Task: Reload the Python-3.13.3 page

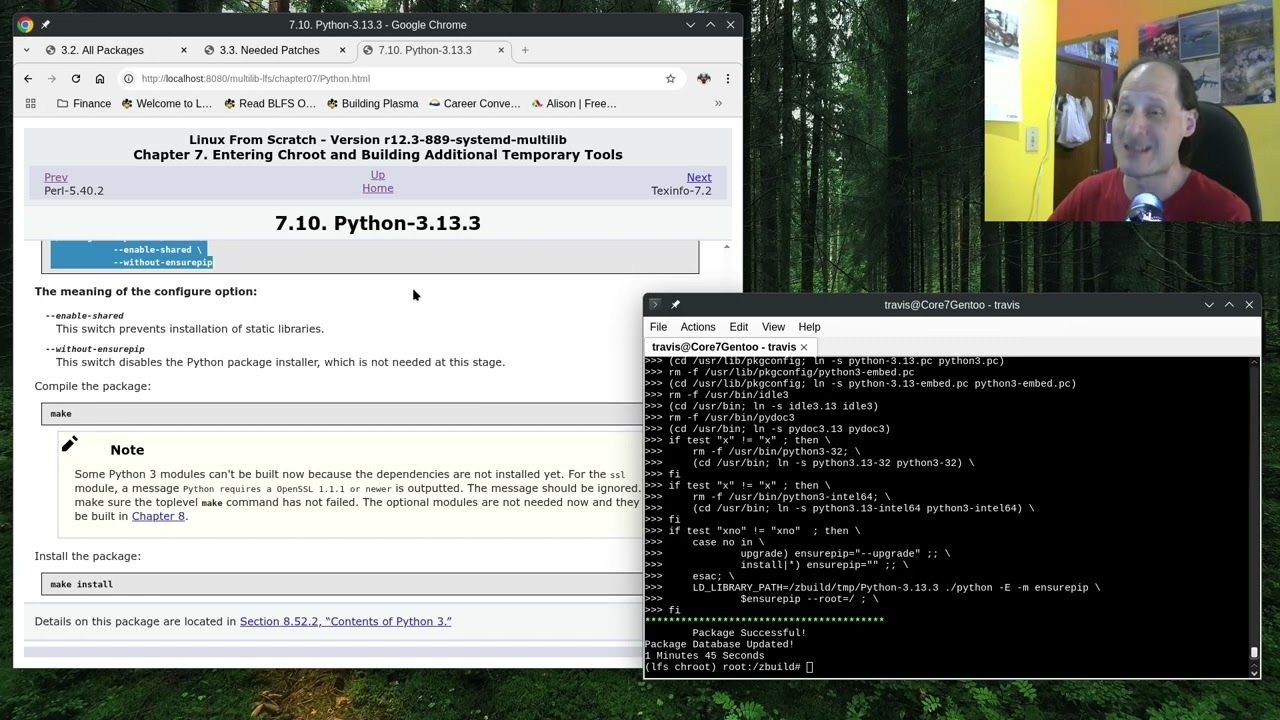Action: click(75, 78)
